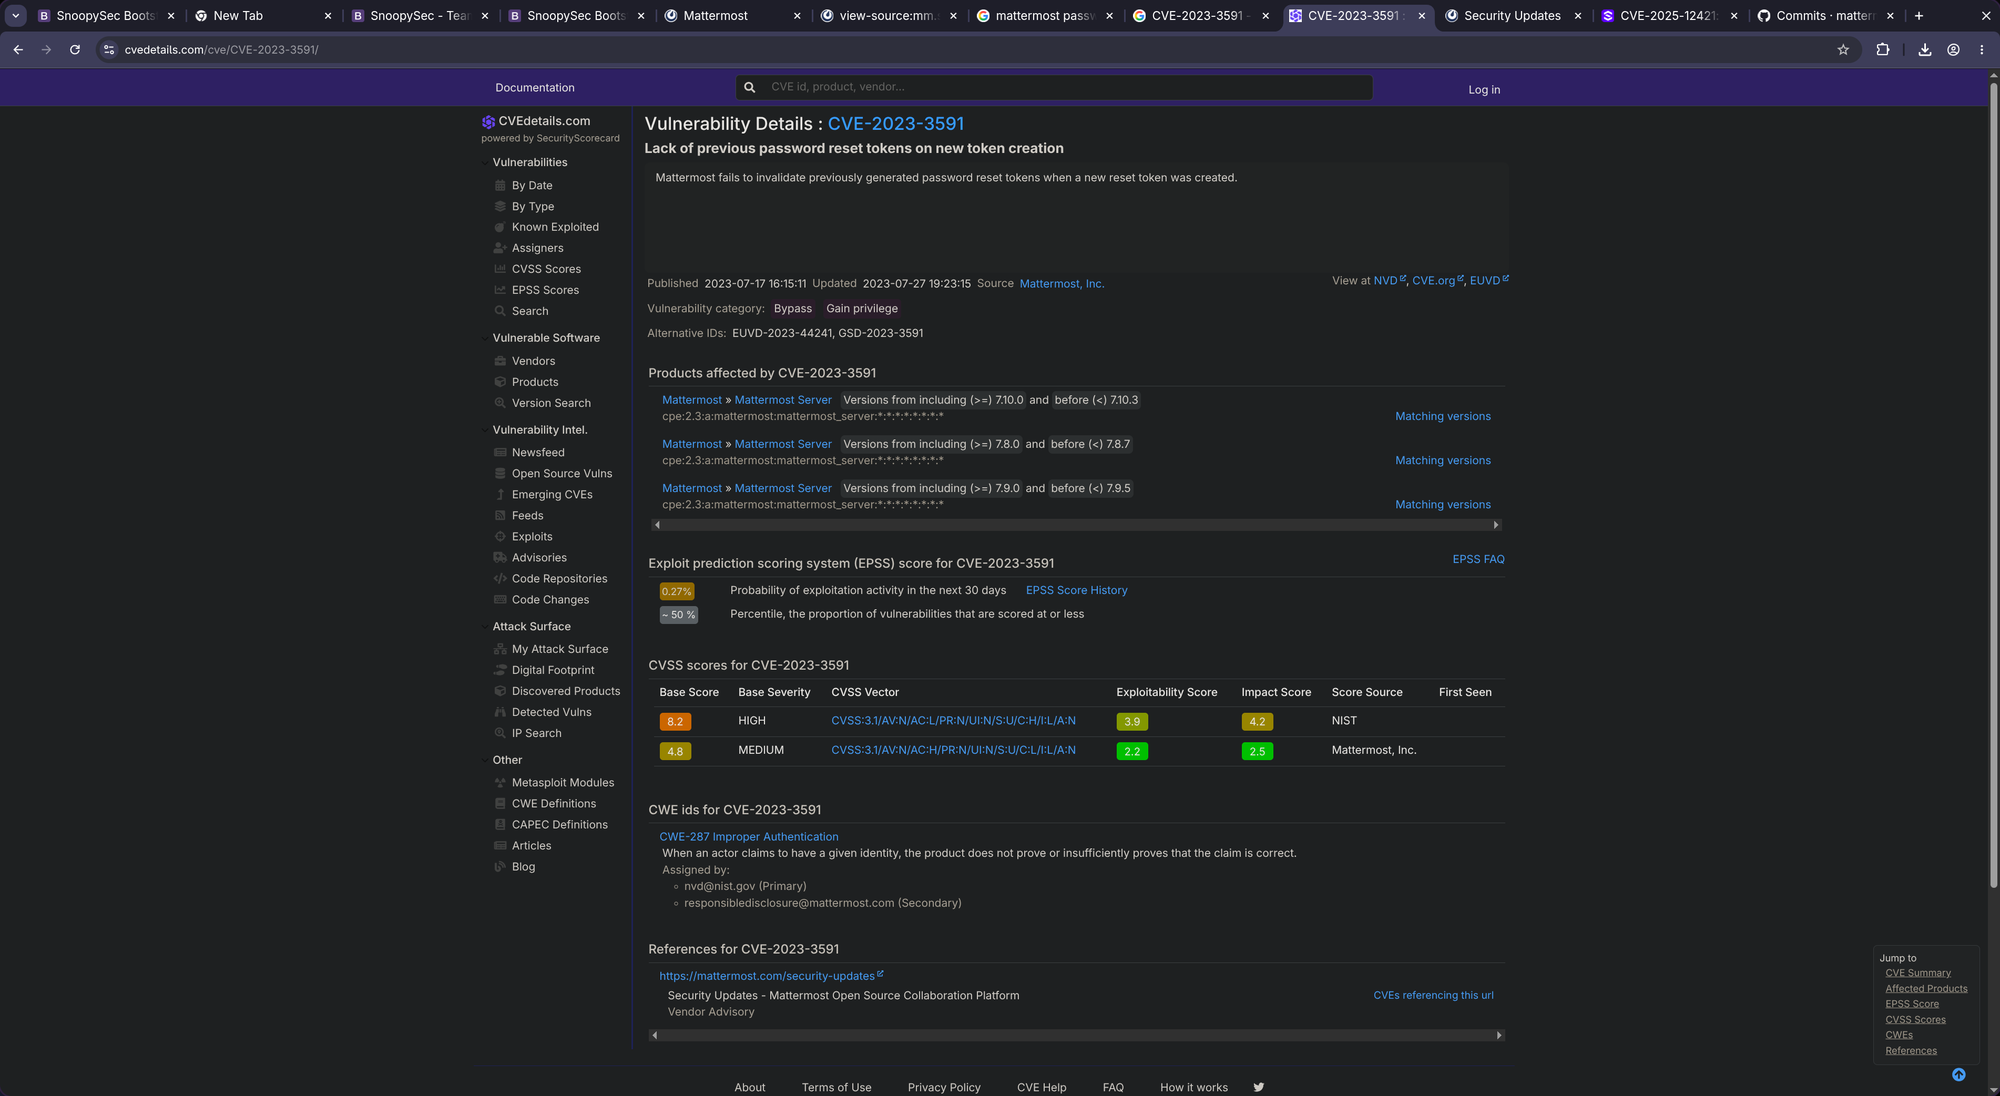Open Matching versions for the 7.10.0 row
Image resolution: width=2000 pixels, height=1096 pixels.
pos(1443,417)
